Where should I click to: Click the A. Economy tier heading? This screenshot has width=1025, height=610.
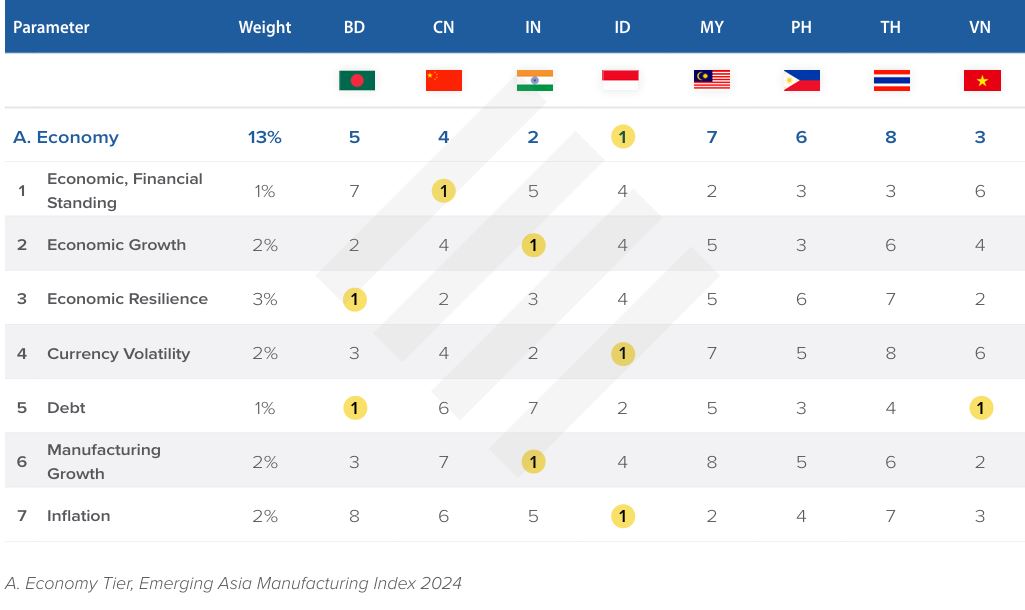pyautogui.click(x=66, y=137)
